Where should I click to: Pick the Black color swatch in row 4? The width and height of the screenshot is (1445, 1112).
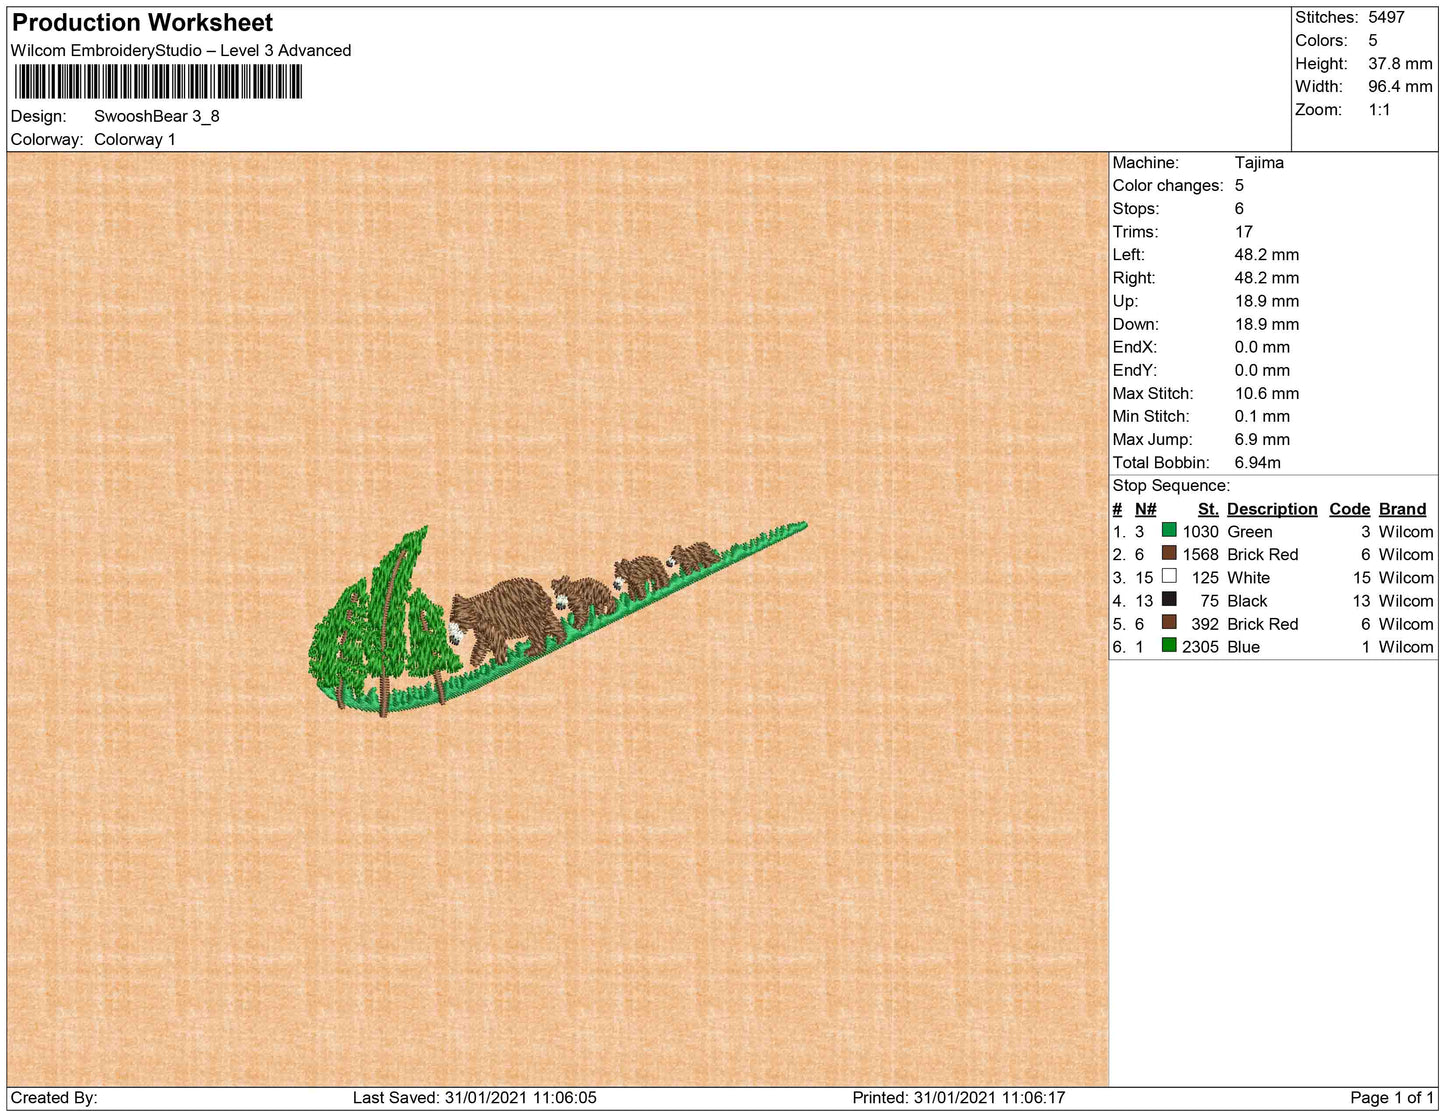pyautogui.click(x=1168, y=599)
